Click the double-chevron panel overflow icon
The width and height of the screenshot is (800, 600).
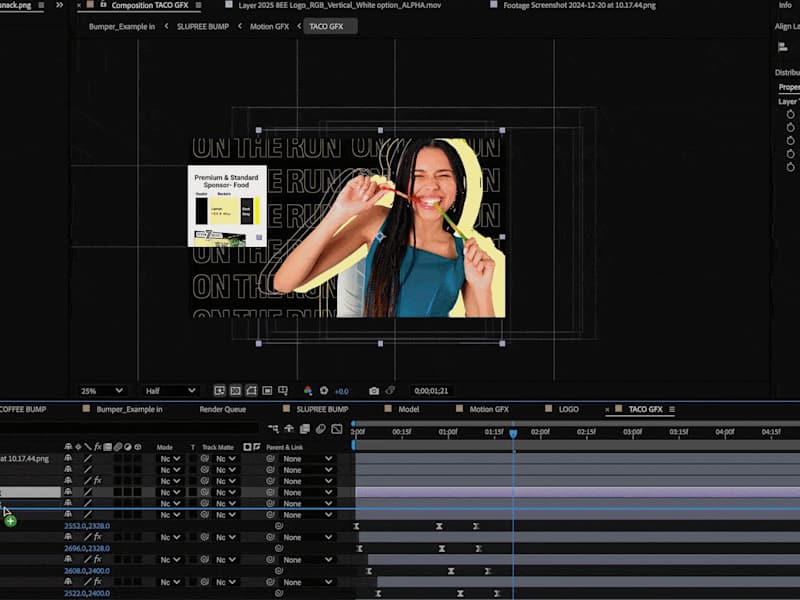60,5
